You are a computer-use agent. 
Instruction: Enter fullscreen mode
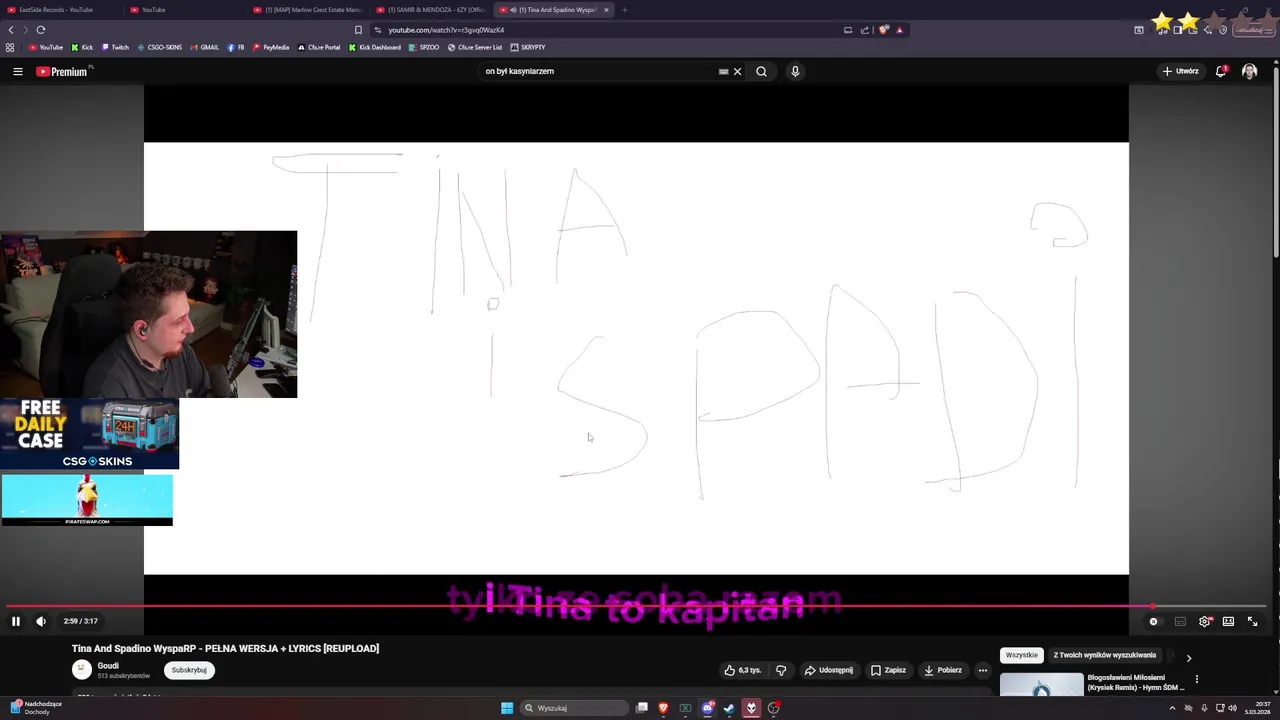point(1252,621)
